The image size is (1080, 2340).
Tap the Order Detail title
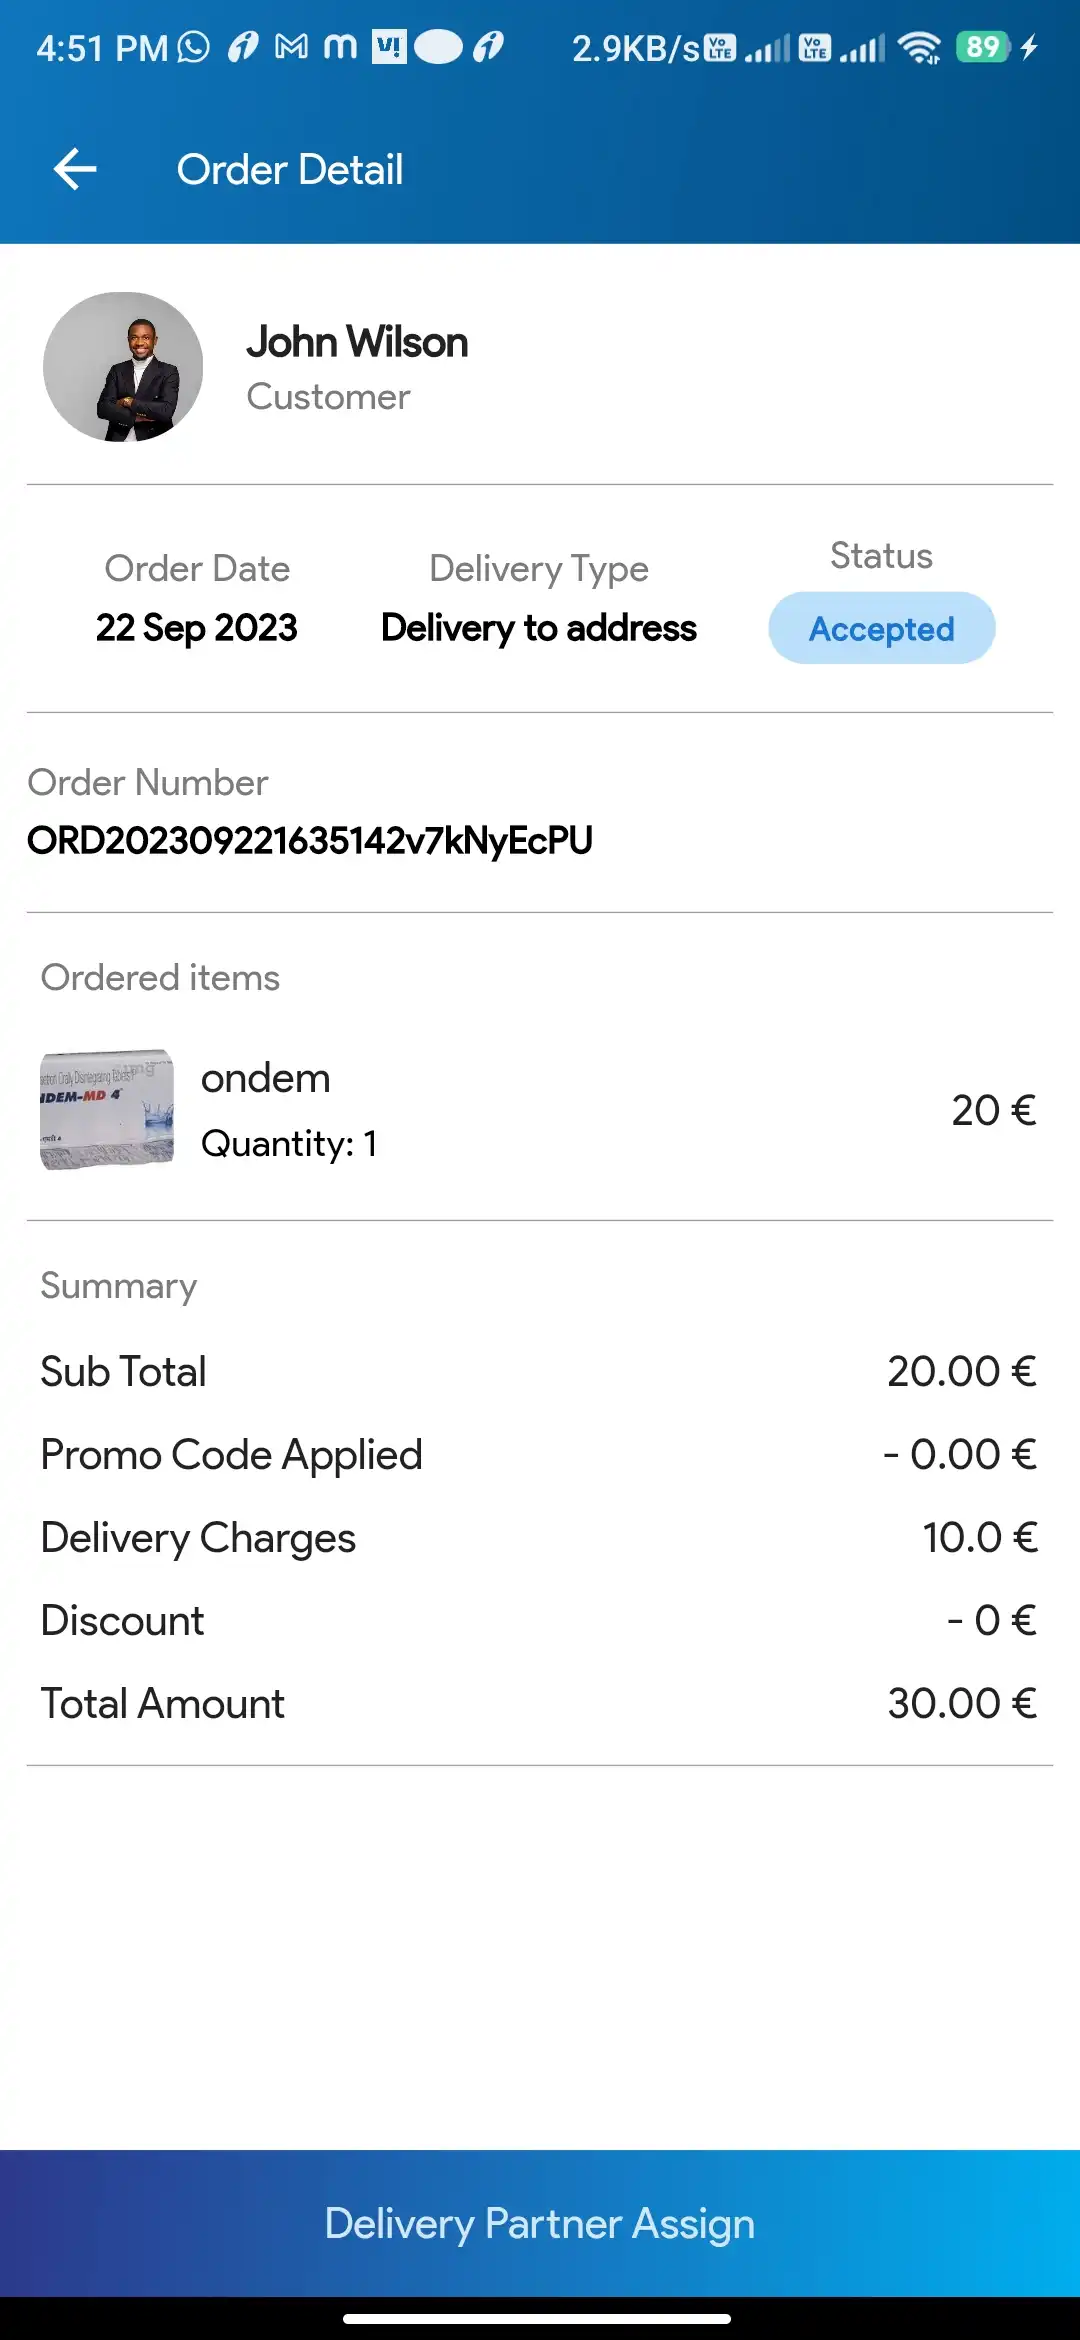(x=290, y=169)
